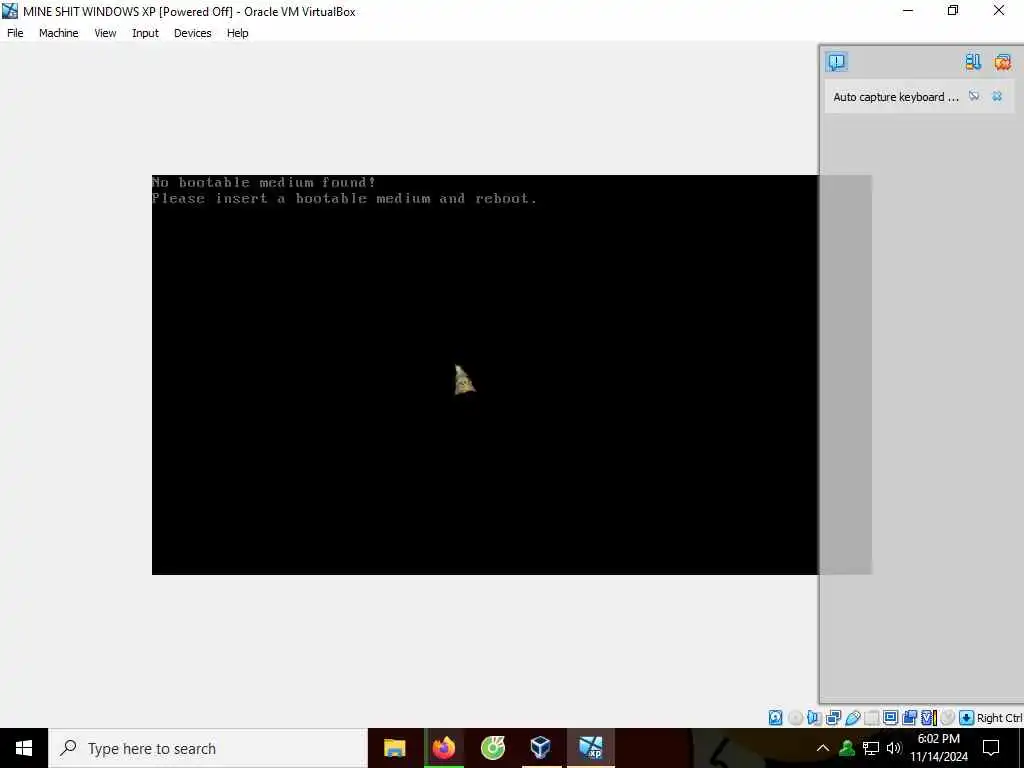The height and width of the screenshot is (768, 1024).
Task: Open the View menu
Action: [104, 33]
